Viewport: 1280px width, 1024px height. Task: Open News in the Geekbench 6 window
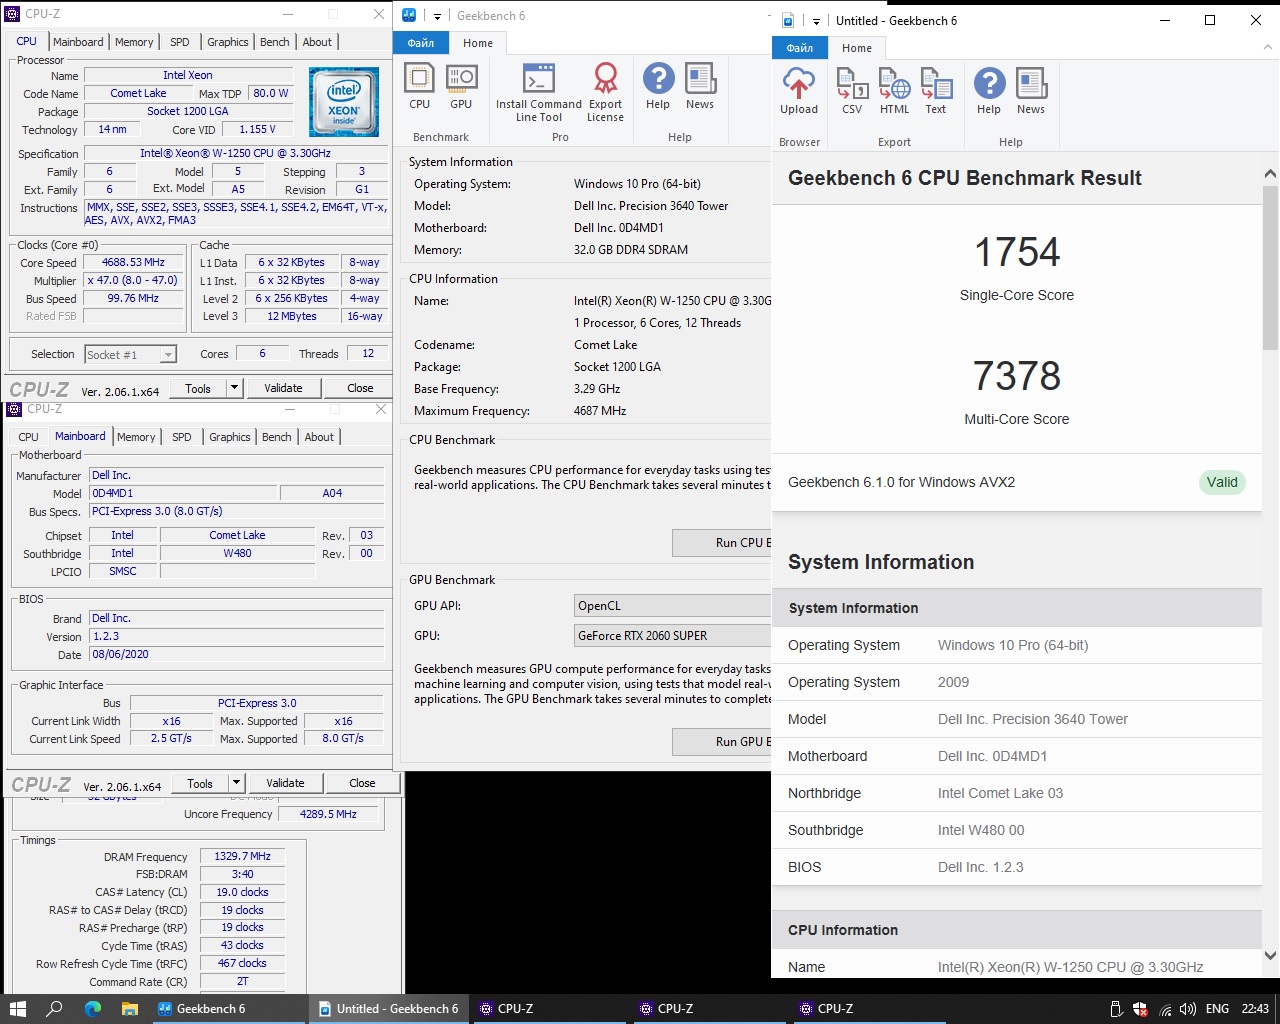pyautogui.click(x=700, y=86)
